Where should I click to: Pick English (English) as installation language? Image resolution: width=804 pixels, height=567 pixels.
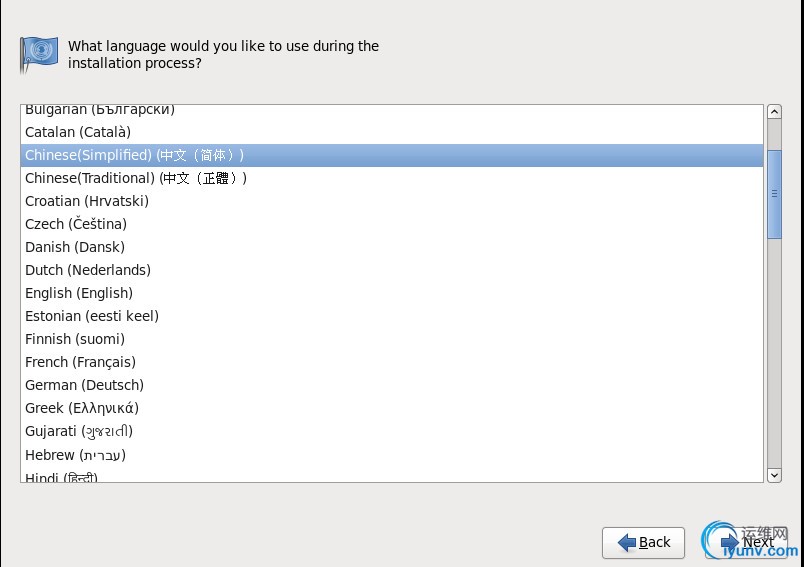coord(79,293)
